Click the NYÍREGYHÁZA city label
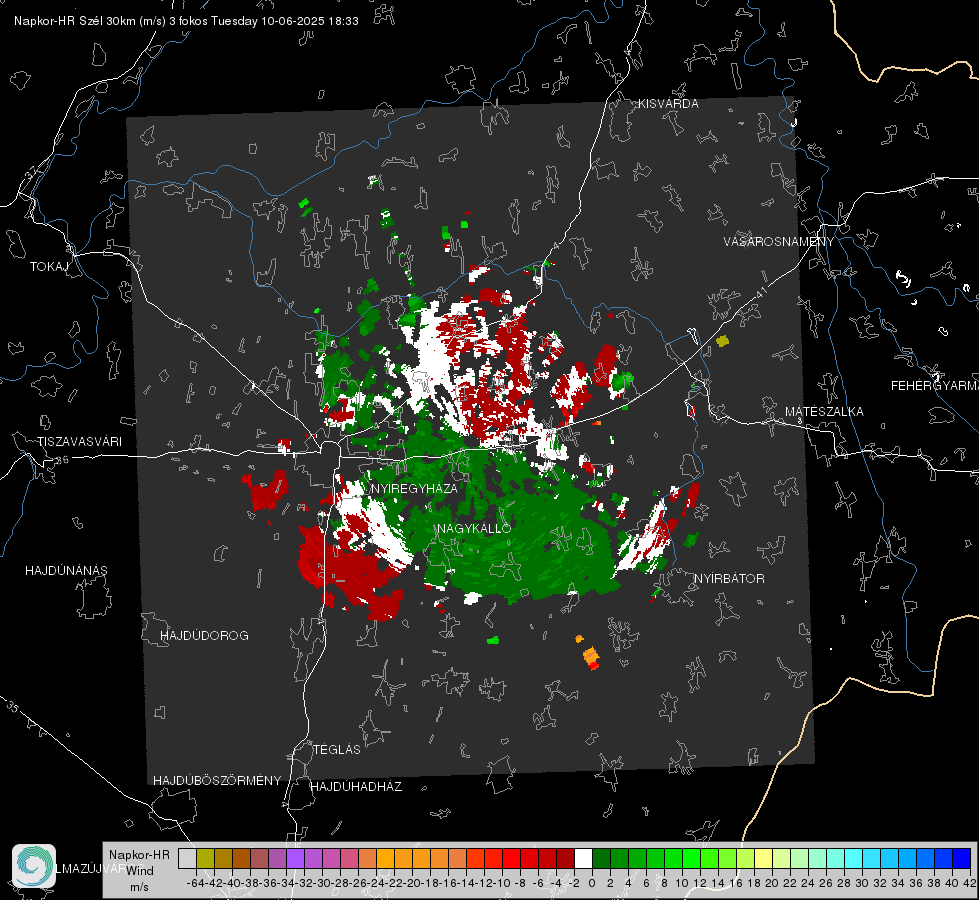This screenshot has height=900, width=979. click(414, 488)
